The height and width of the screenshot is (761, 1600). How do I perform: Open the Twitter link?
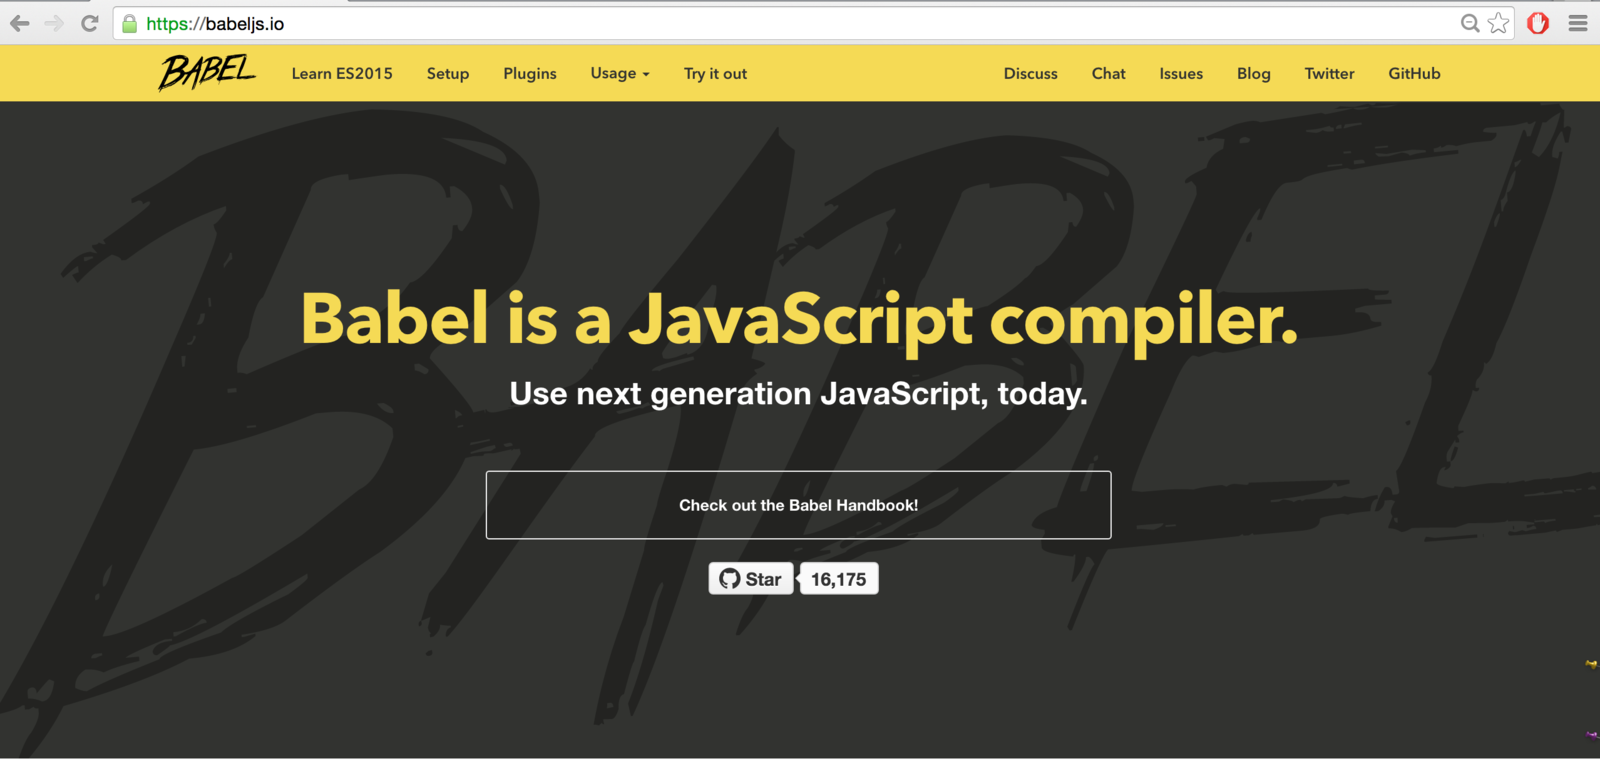point(1329,73)
